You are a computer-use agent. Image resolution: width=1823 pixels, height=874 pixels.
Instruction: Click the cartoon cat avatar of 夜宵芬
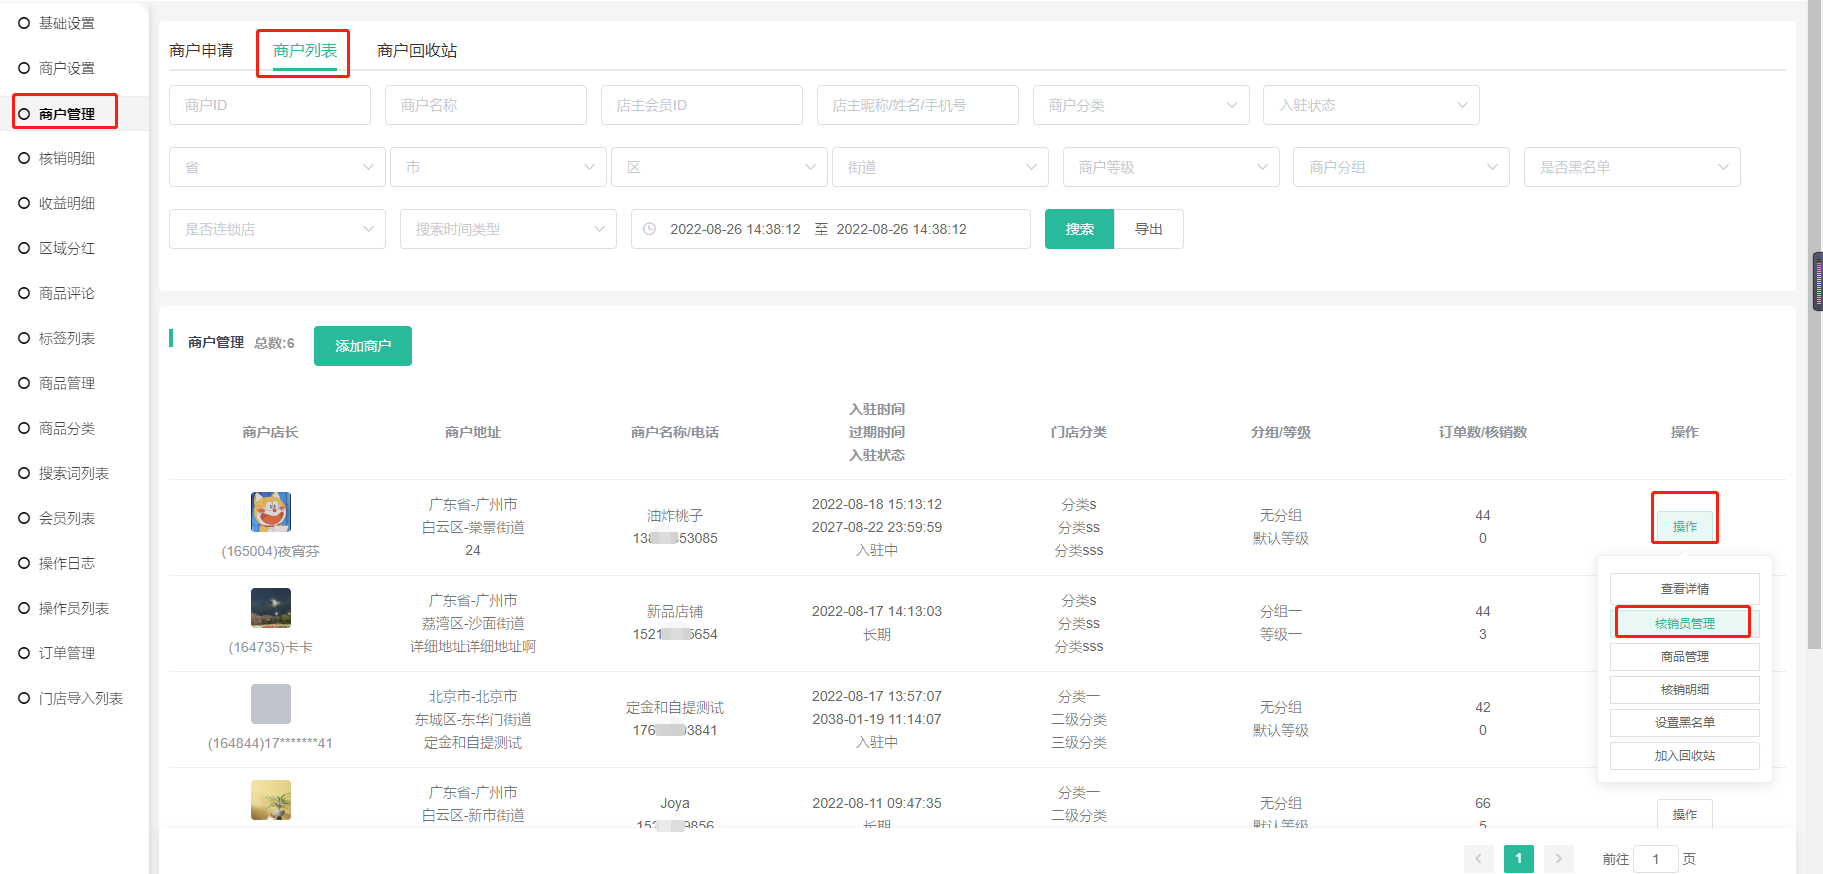[x=270, y=512]
